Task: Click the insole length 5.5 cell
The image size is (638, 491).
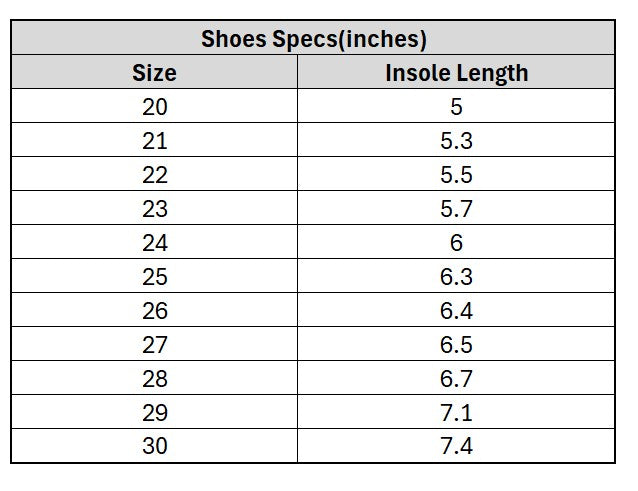Action: 456,175
